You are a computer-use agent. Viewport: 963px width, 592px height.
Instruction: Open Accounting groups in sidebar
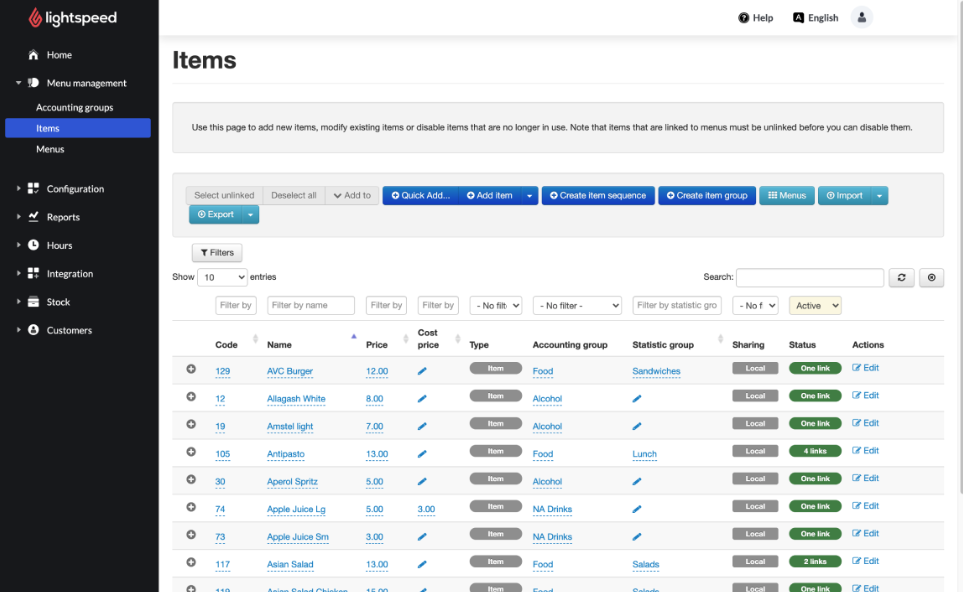[75, 108]
